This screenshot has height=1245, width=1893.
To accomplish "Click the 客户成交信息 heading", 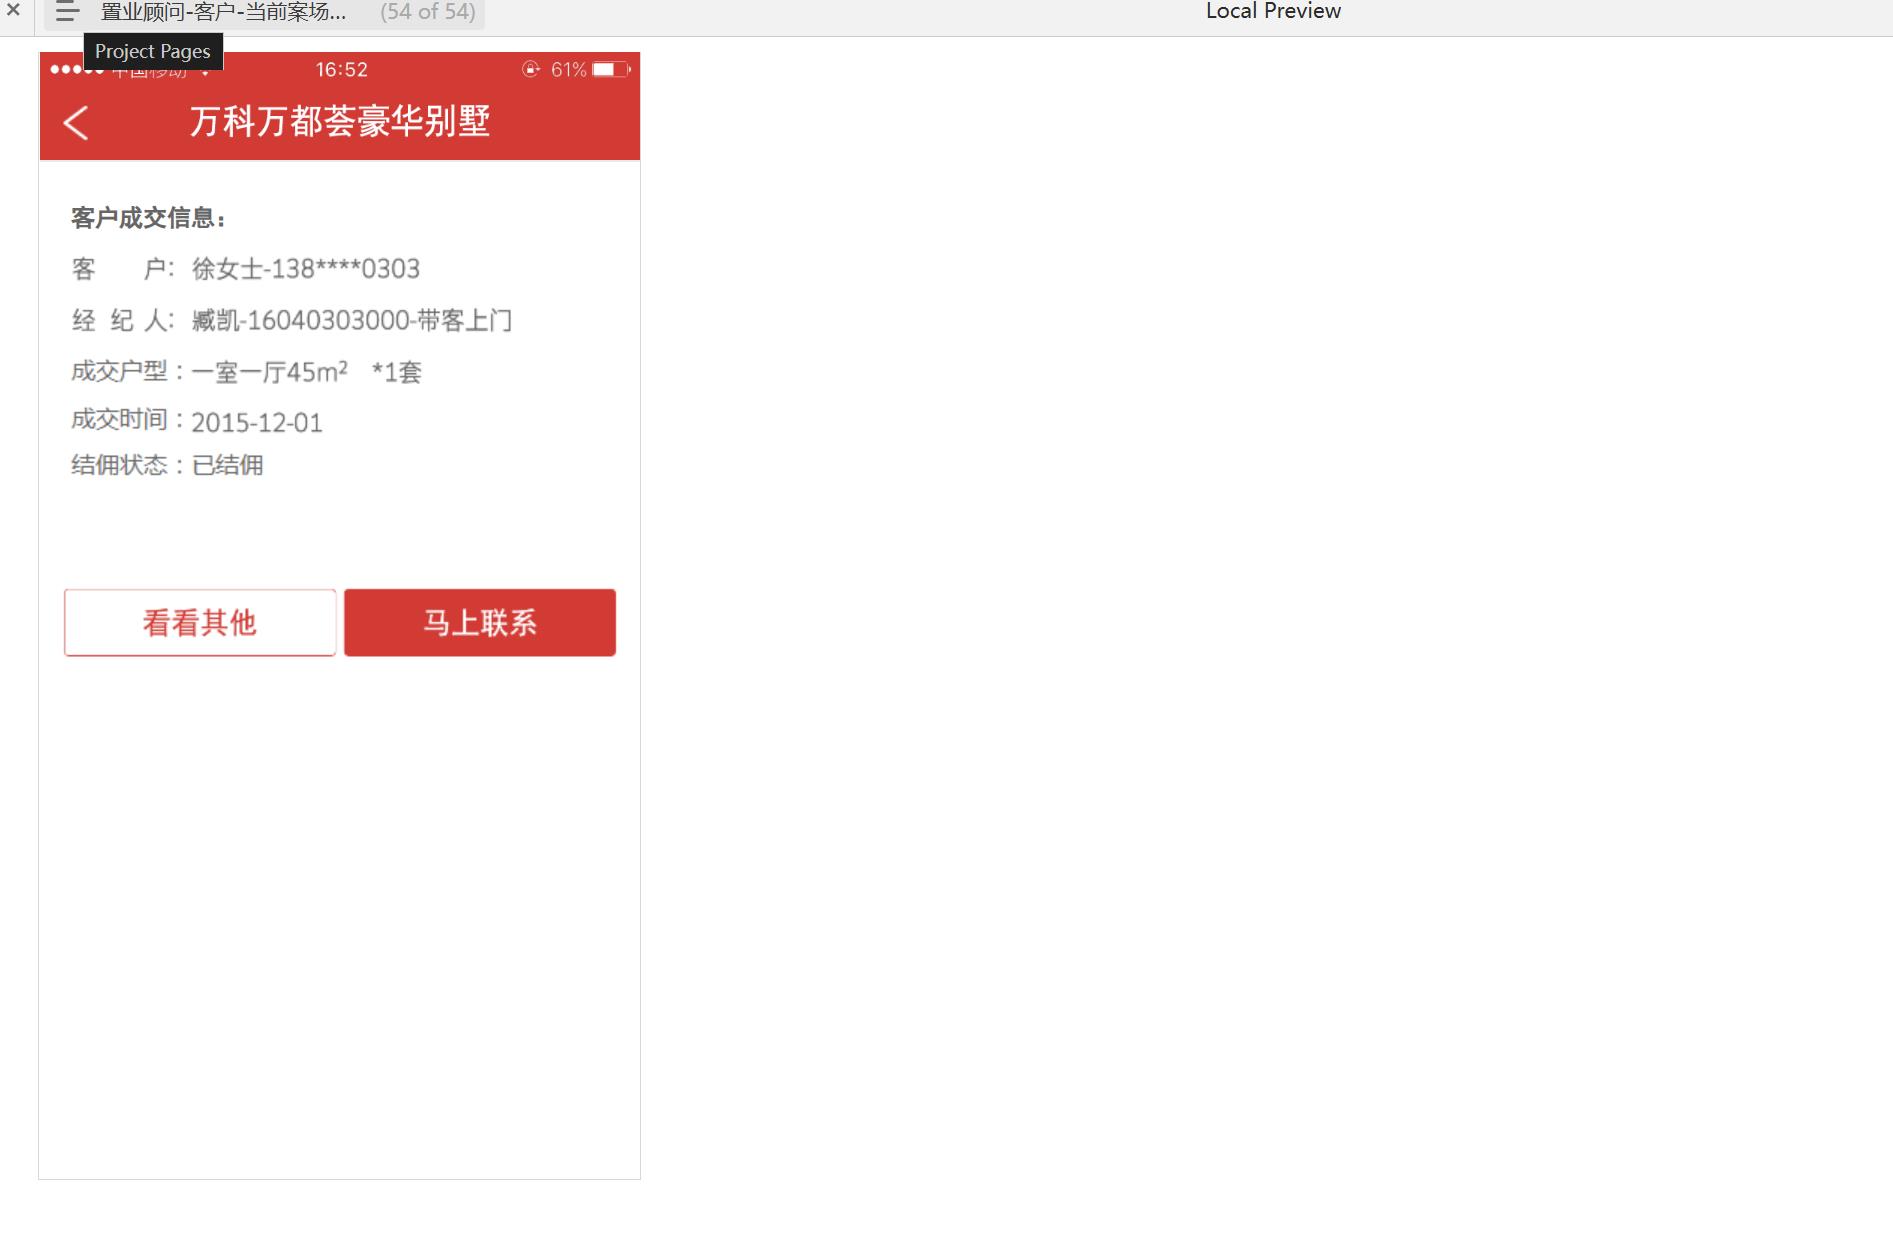I will (149, 218).
